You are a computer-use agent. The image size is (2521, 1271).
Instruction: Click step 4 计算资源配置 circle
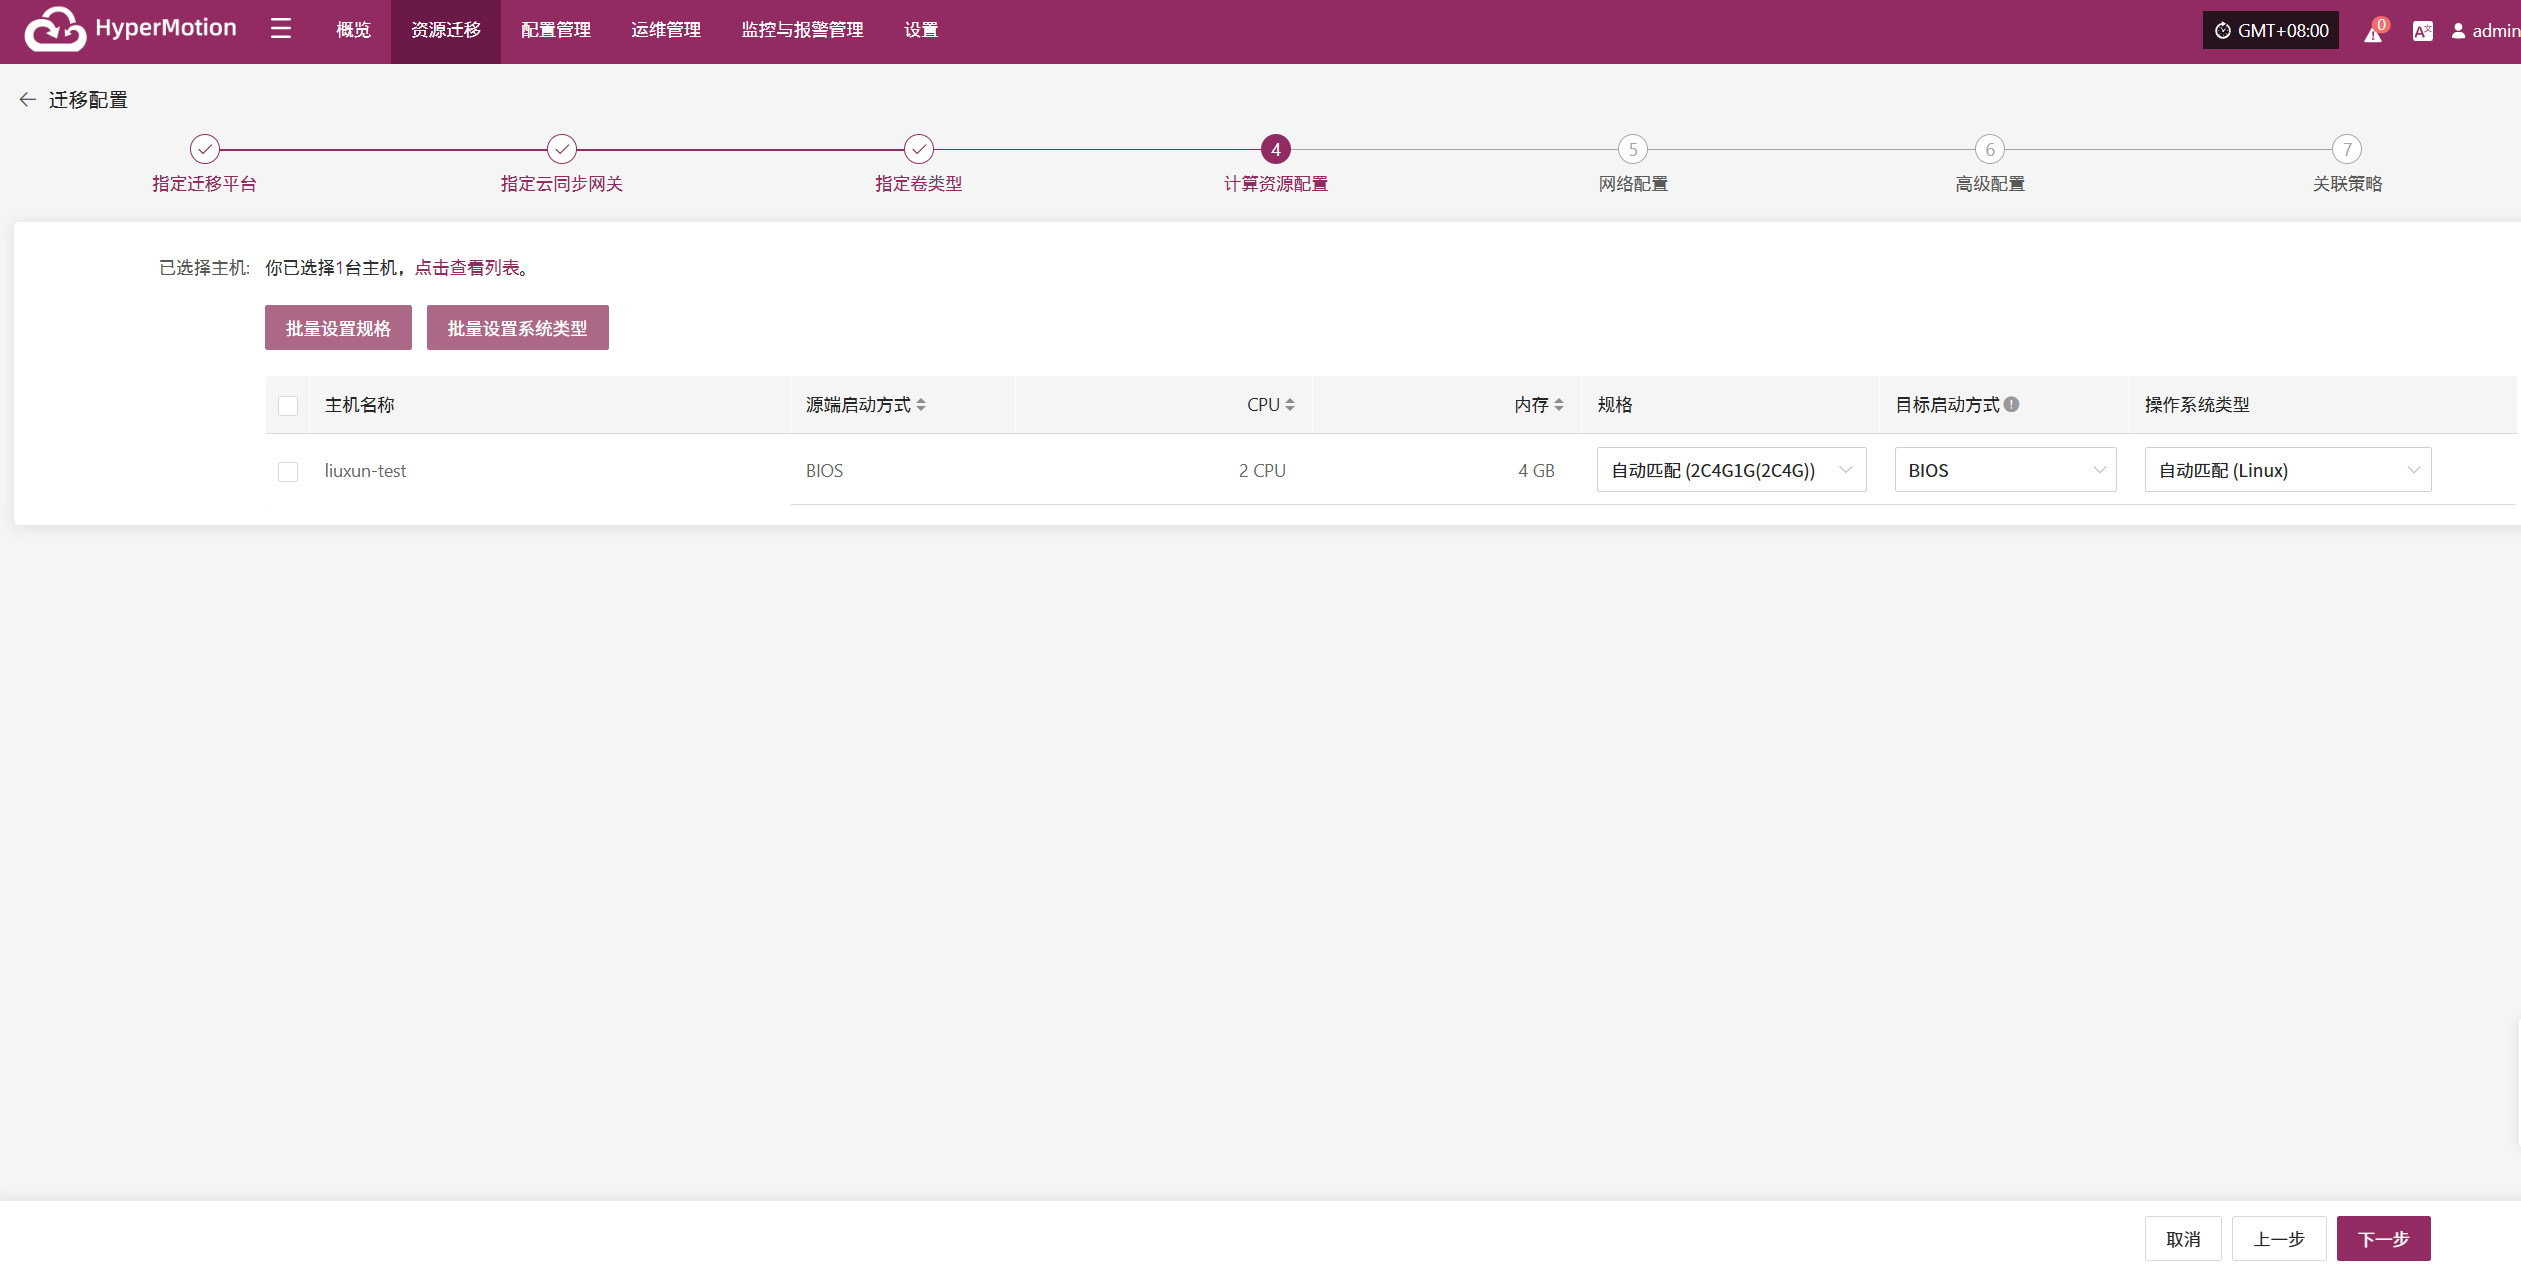click(x=1276, y=149)
